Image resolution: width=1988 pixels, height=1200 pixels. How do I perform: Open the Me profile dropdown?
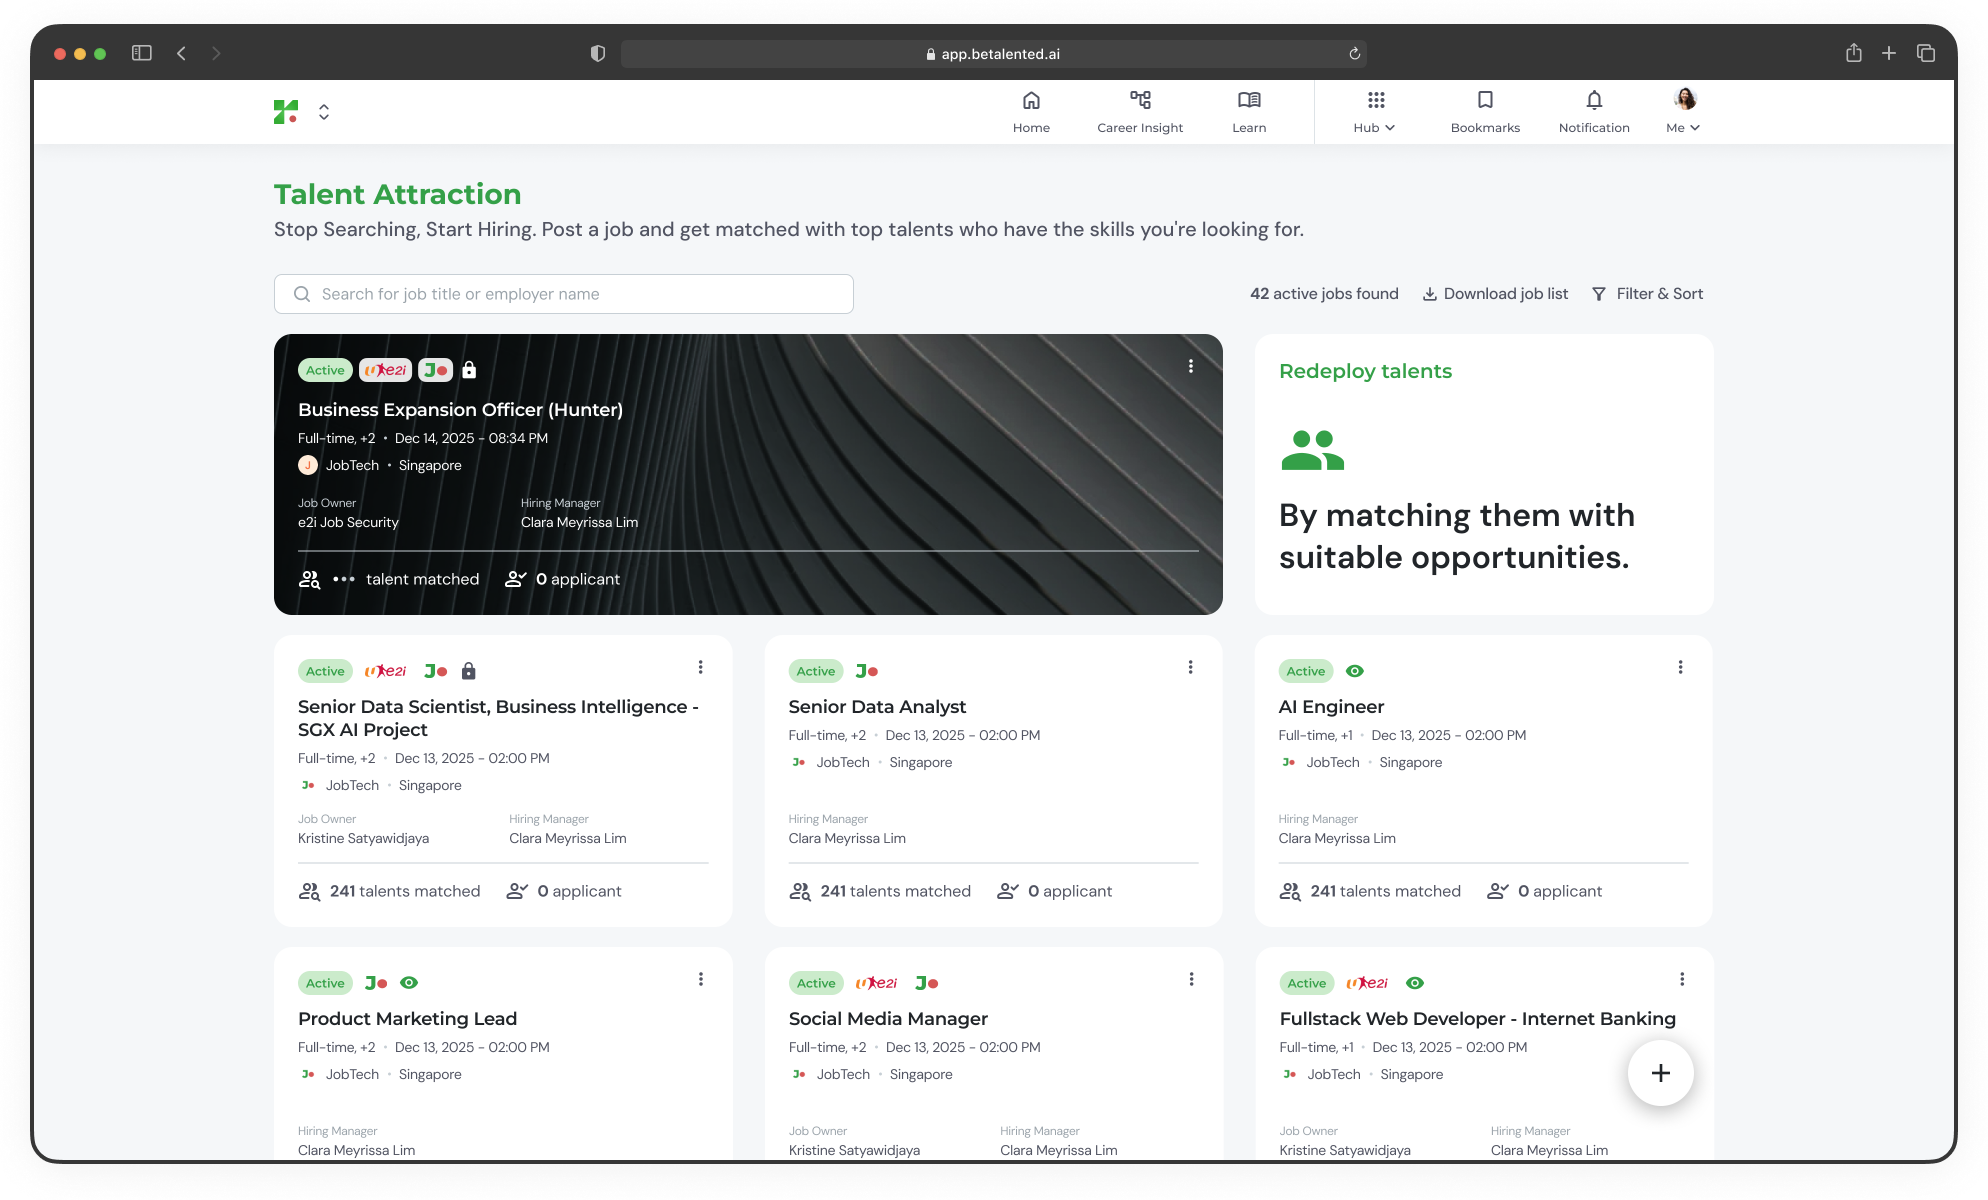[x=1684, y=110]
